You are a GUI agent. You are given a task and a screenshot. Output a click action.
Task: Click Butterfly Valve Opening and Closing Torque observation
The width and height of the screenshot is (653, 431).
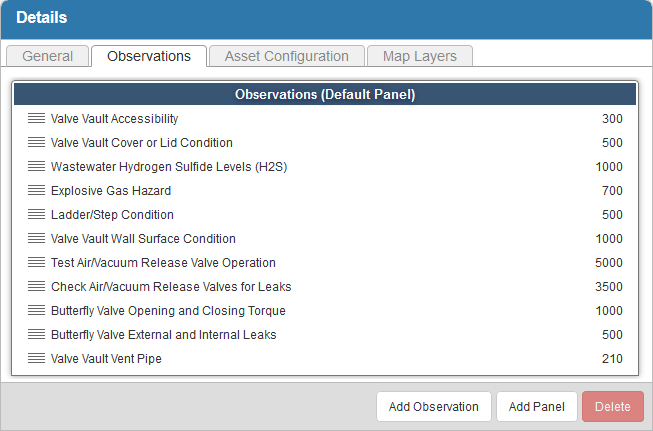point(168,311)
